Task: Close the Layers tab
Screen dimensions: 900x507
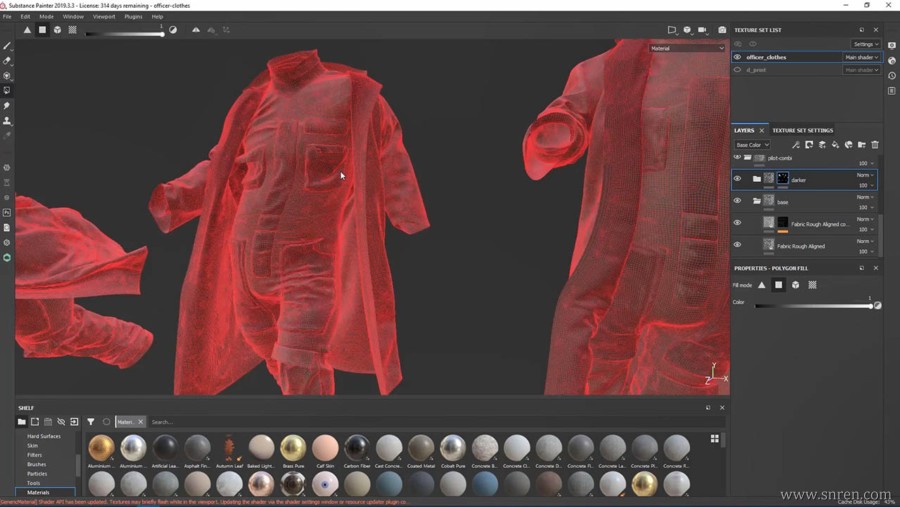Action: 762,131
